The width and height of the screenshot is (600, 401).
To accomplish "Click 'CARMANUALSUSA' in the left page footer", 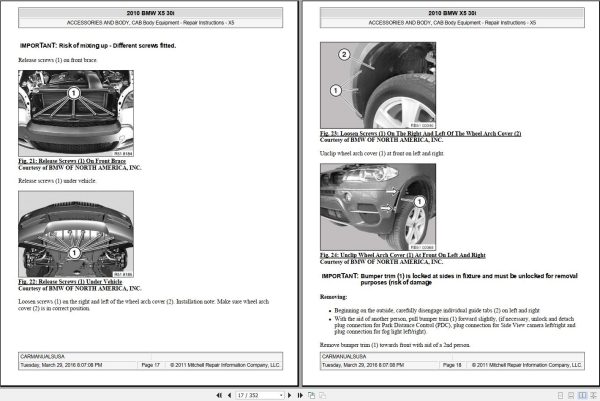I will [x=42, y=356].
